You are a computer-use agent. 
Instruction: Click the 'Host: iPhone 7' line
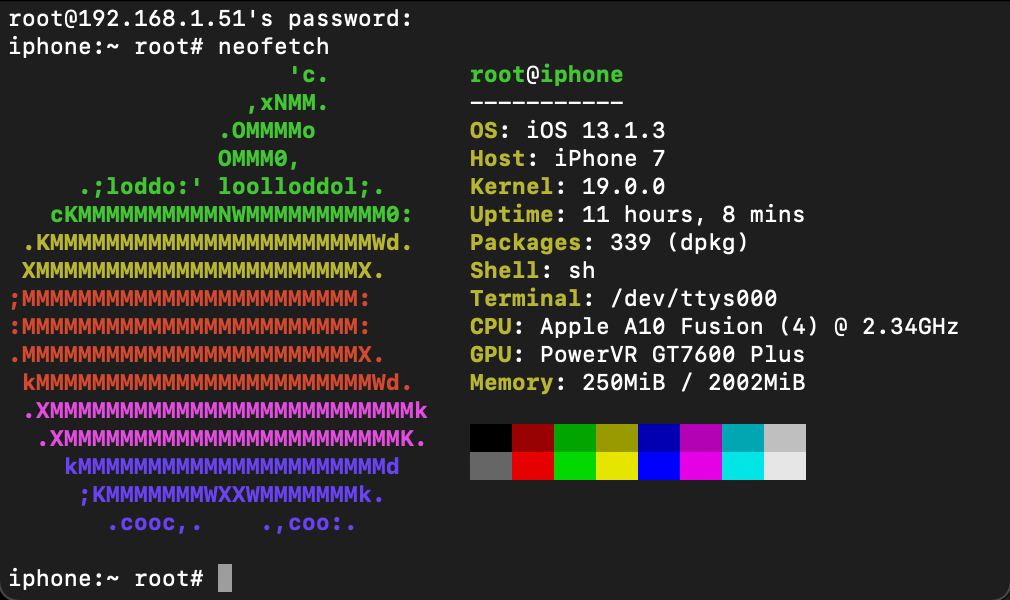tap(567, 159)
